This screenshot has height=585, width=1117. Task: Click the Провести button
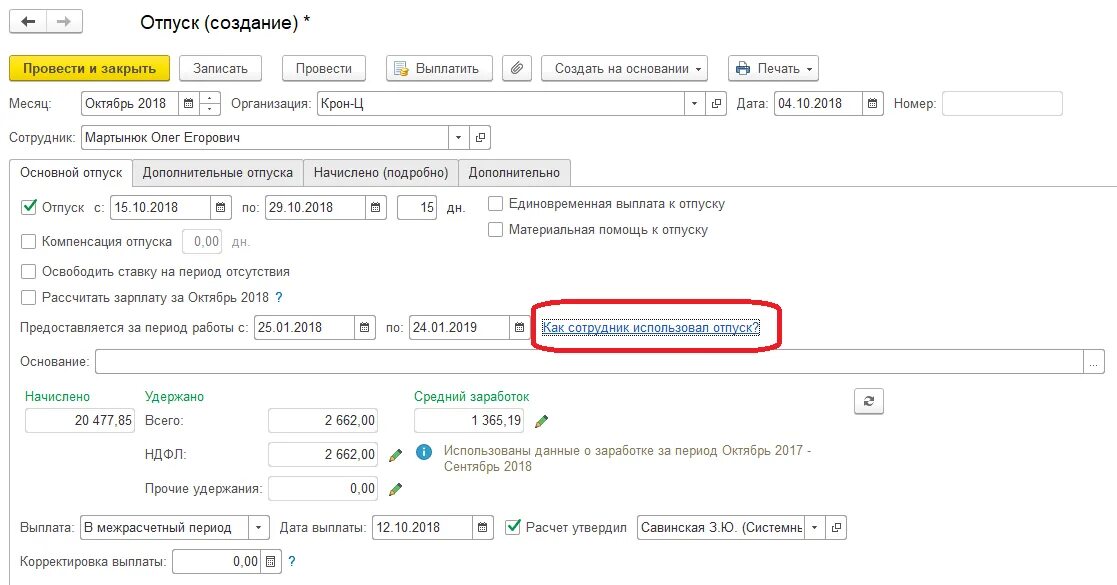(324, 68)
